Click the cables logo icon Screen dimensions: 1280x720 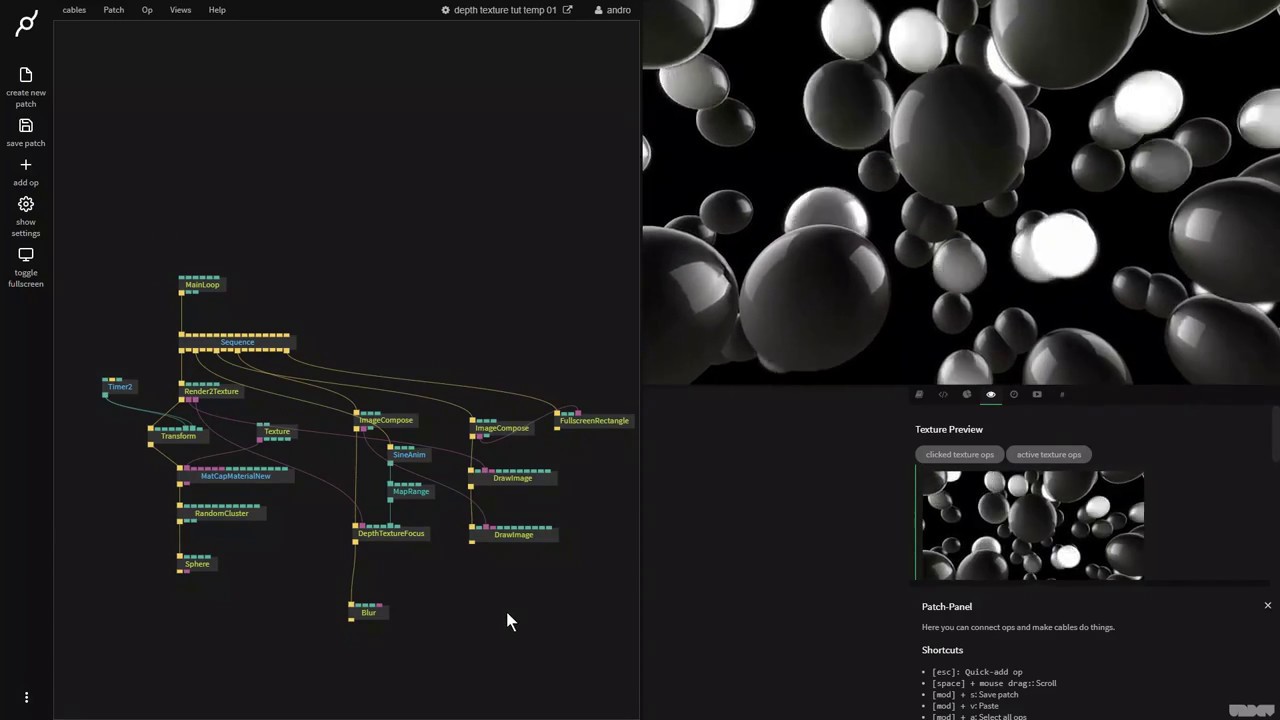26,23
